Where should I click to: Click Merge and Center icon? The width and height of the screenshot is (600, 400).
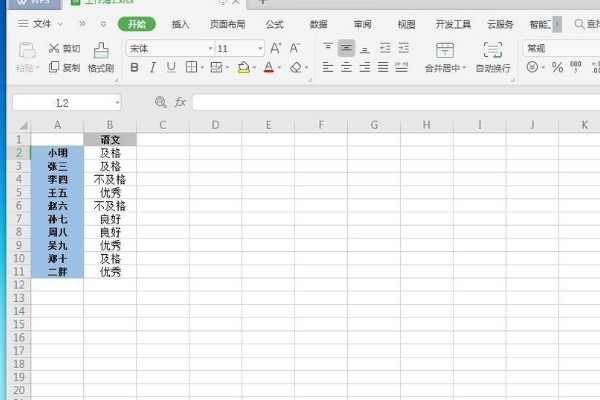[x=445, y=50]
